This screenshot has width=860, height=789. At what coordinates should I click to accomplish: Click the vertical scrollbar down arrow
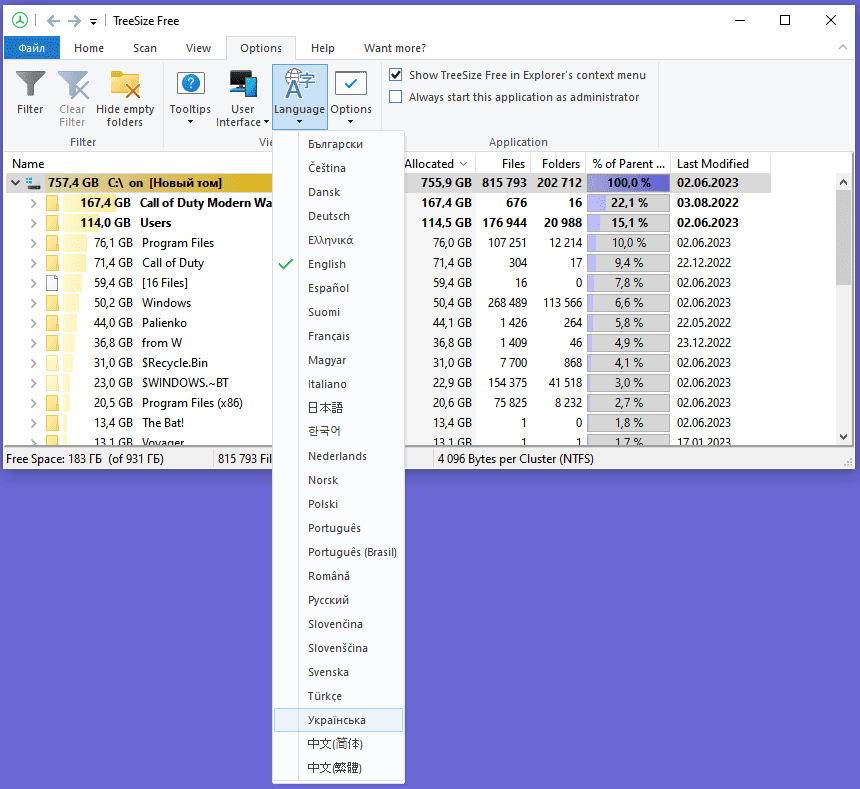844,437
